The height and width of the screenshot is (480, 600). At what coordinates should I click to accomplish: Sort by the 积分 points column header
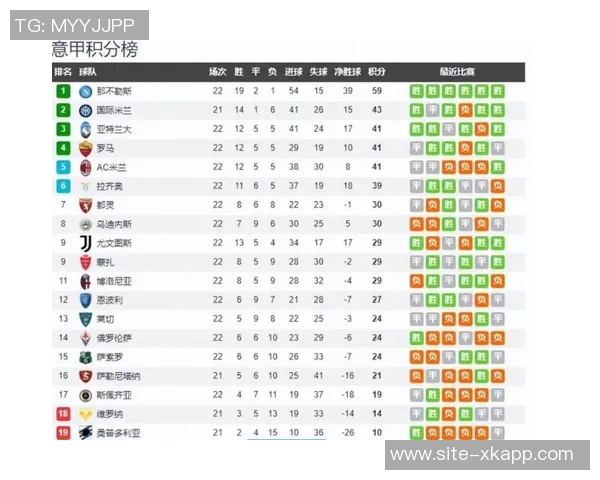pyautogui.click(x=377, y=72)
